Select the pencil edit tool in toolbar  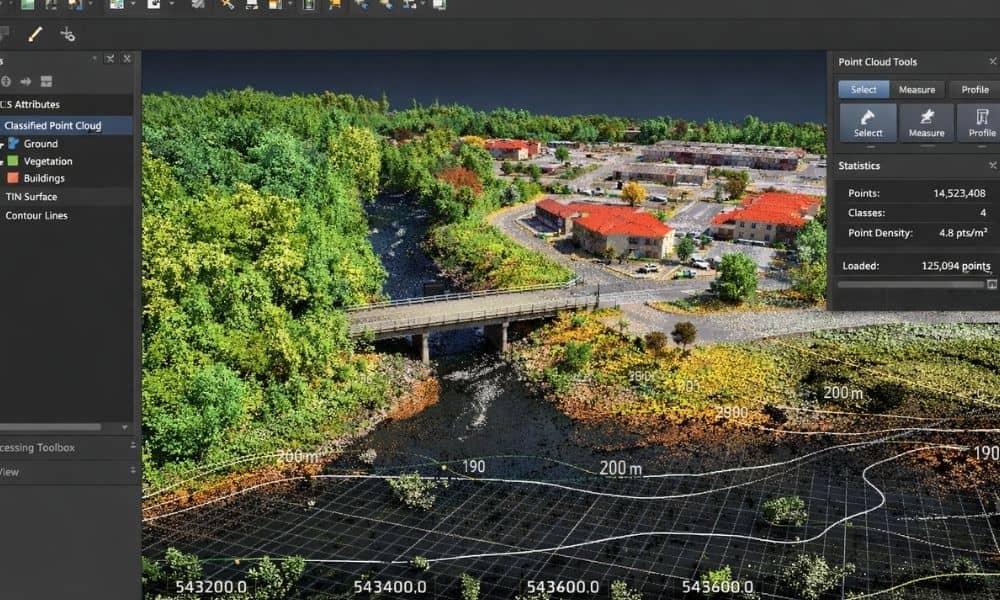click(35, 34)
